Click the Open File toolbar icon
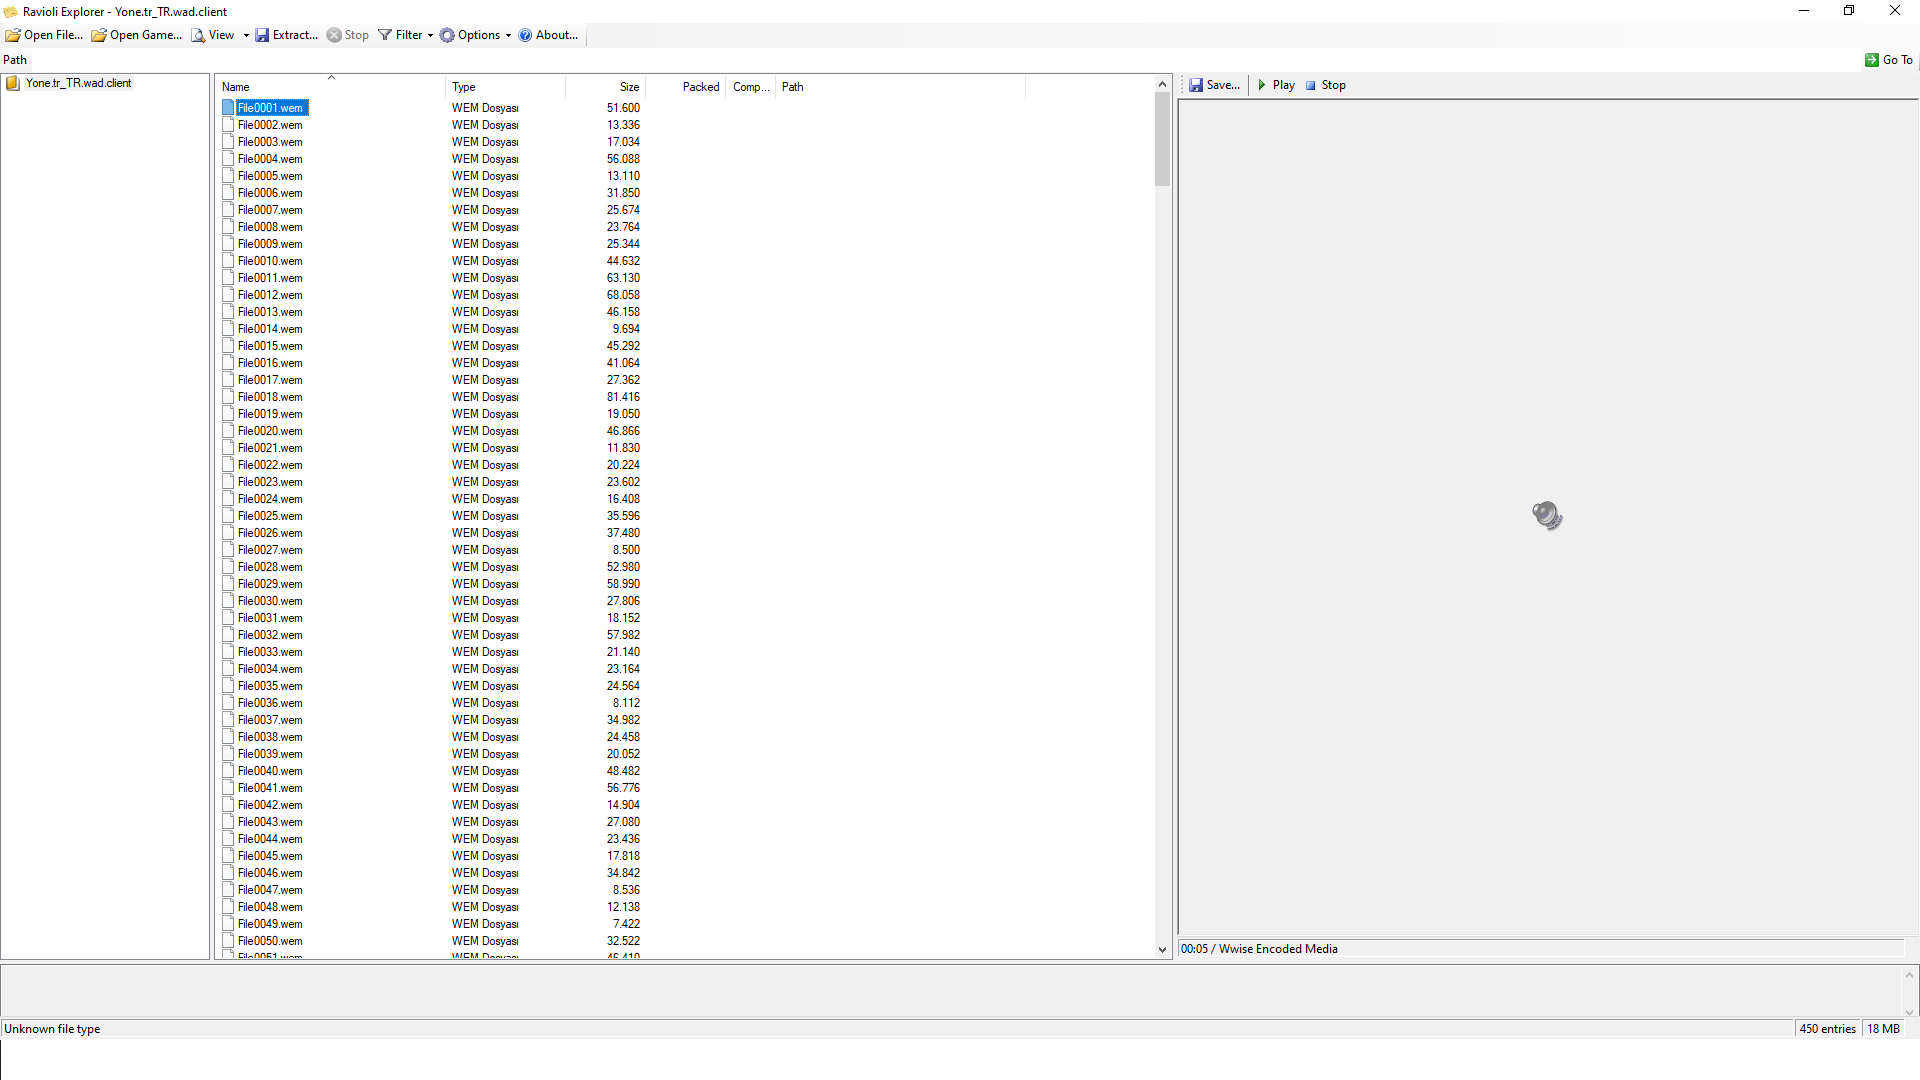The image size is (1920, 1080). coord(13,35)
